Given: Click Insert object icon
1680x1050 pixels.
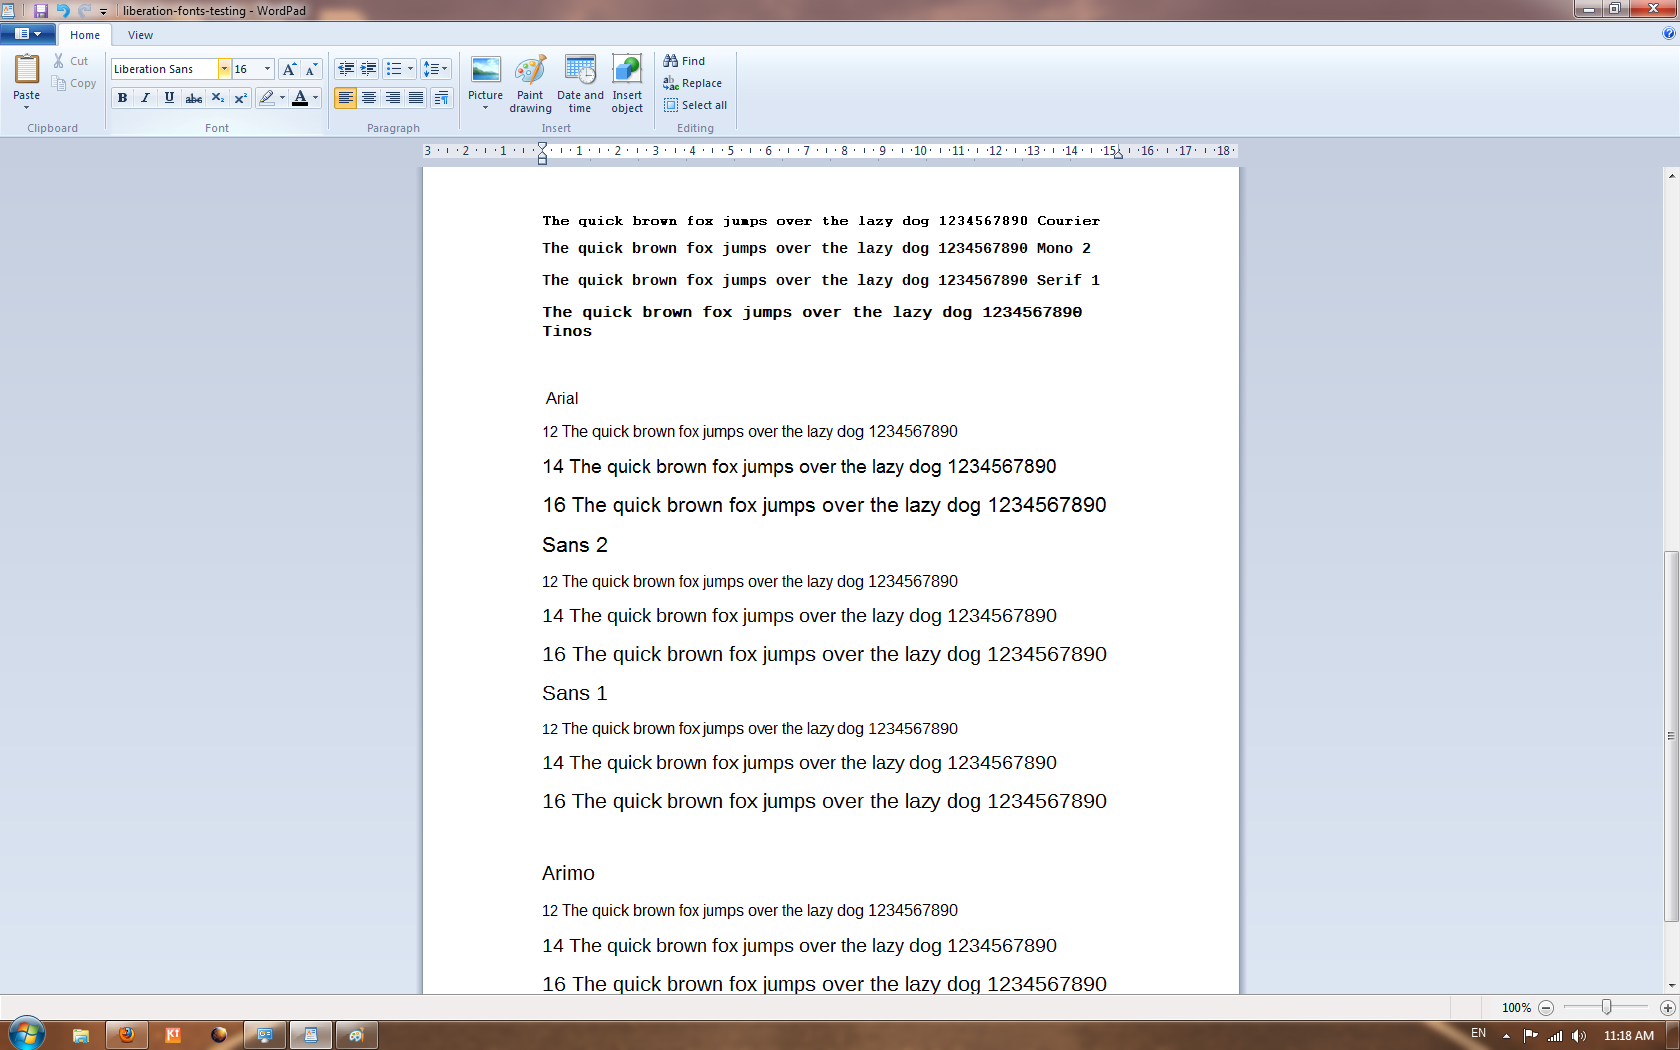Looking at the screenshot, I should [627, 84].
